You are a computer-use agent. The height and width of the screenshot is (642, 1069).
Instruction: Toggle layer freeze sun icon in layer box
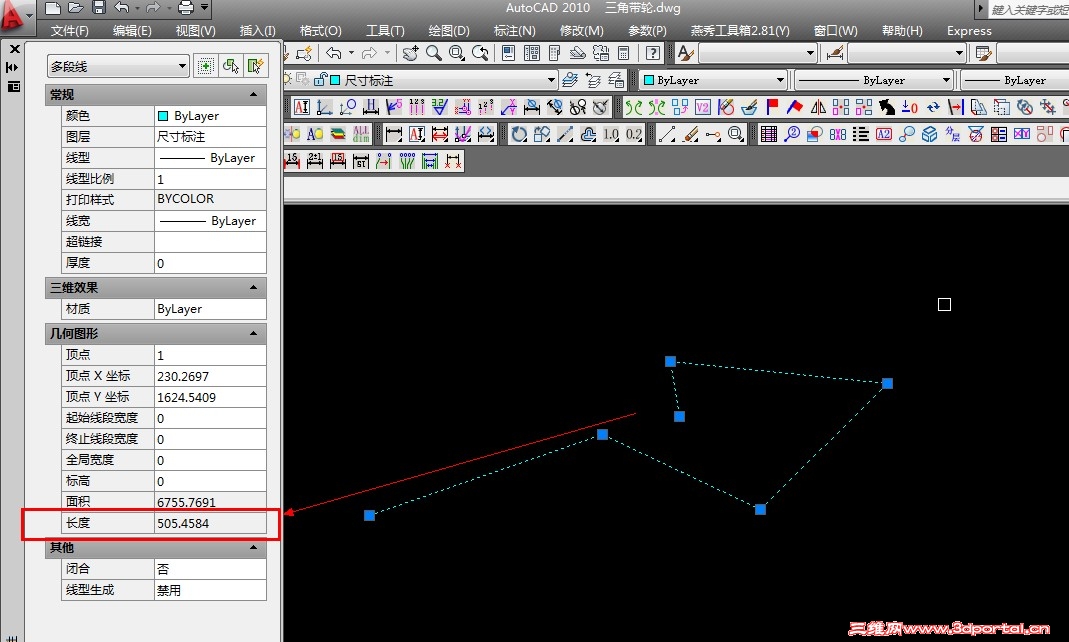pyautogui.click(x=287, y=80)
